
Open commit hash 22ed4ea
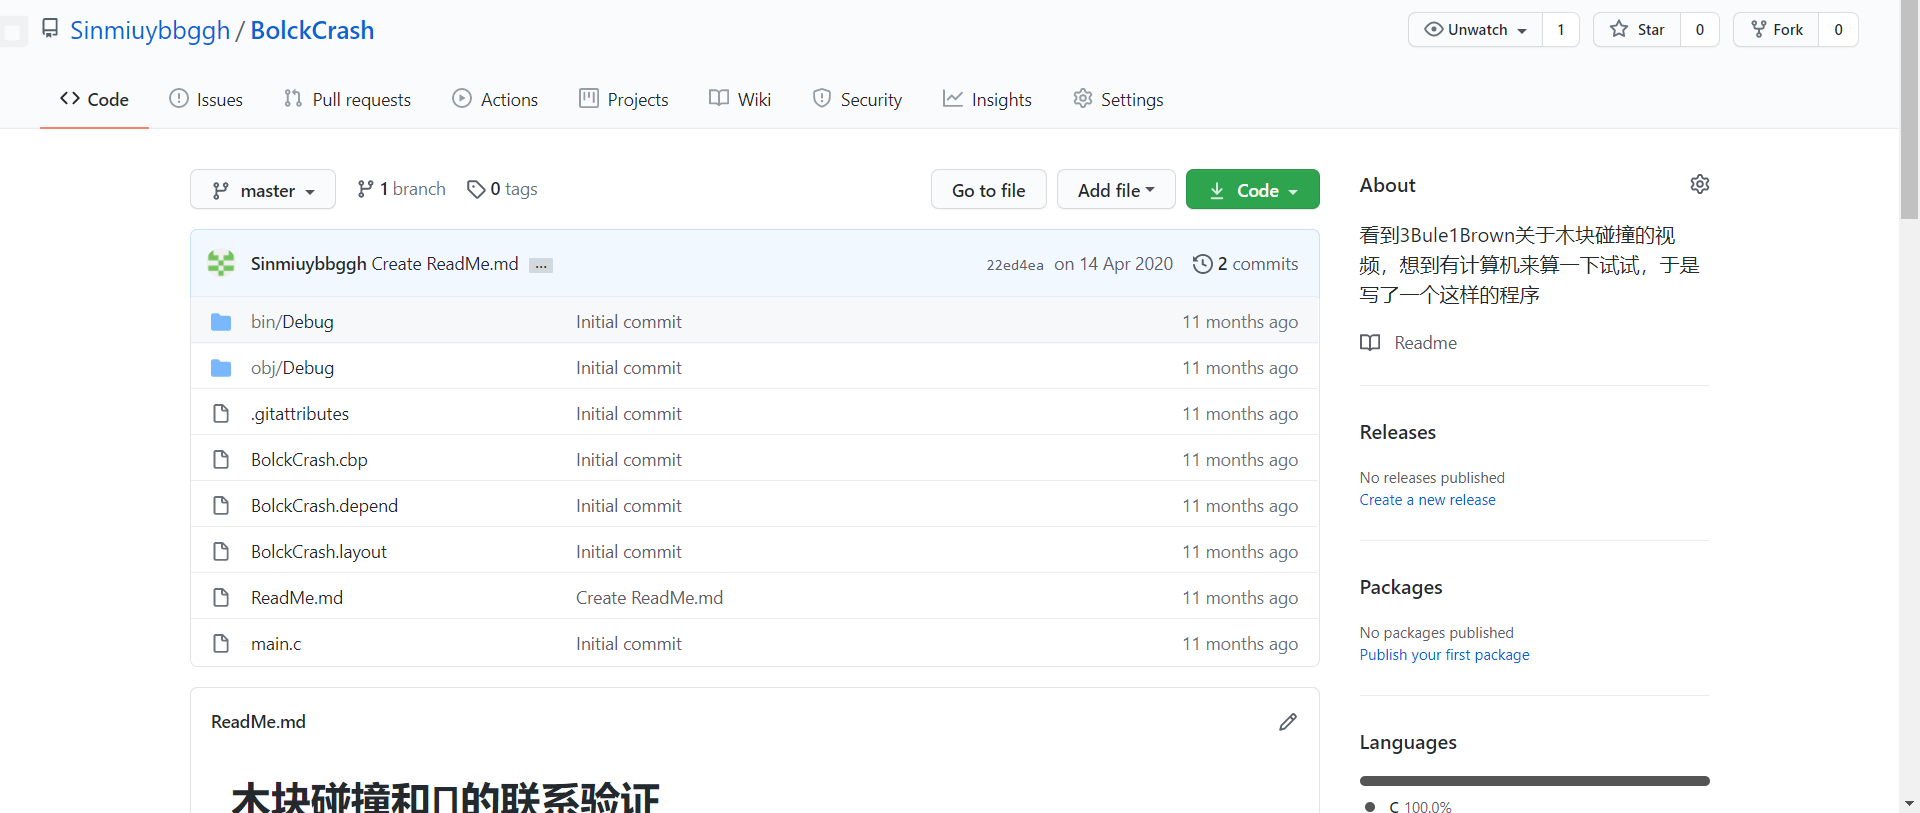[x=1015, y=265]
